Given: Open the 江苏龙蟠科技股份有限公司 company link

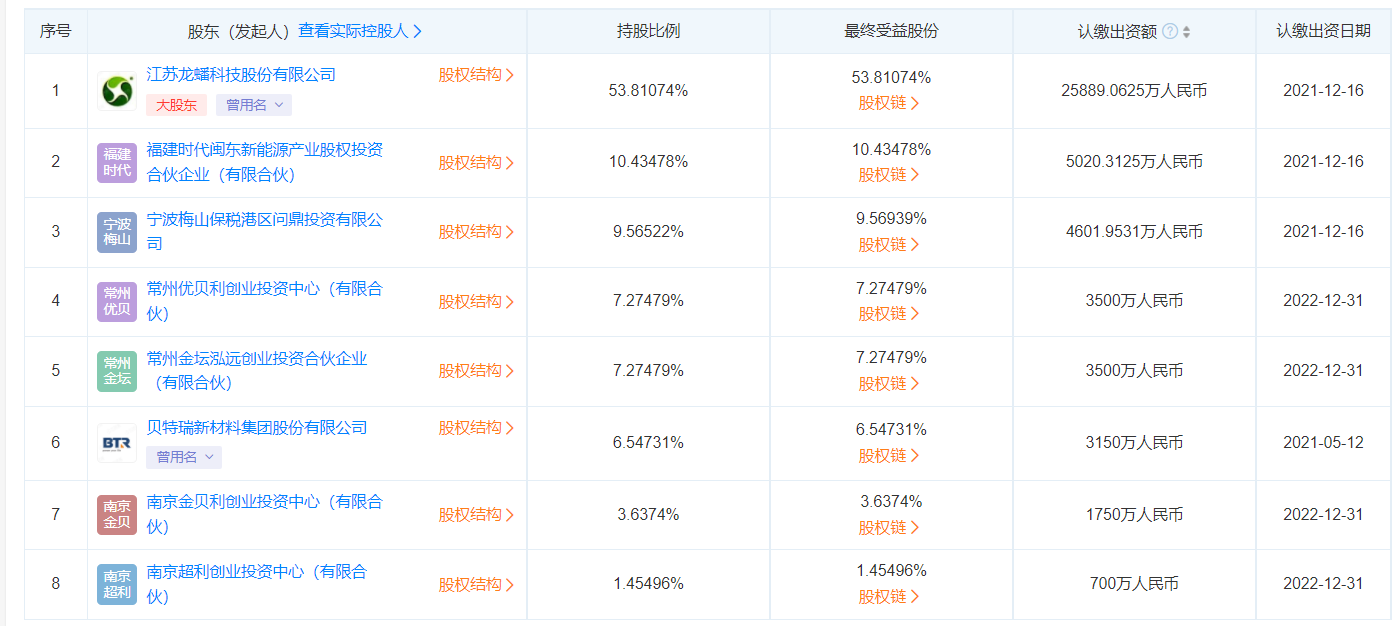Looking at the screenshot, I should pyautogui.click(x=241, y=75).
